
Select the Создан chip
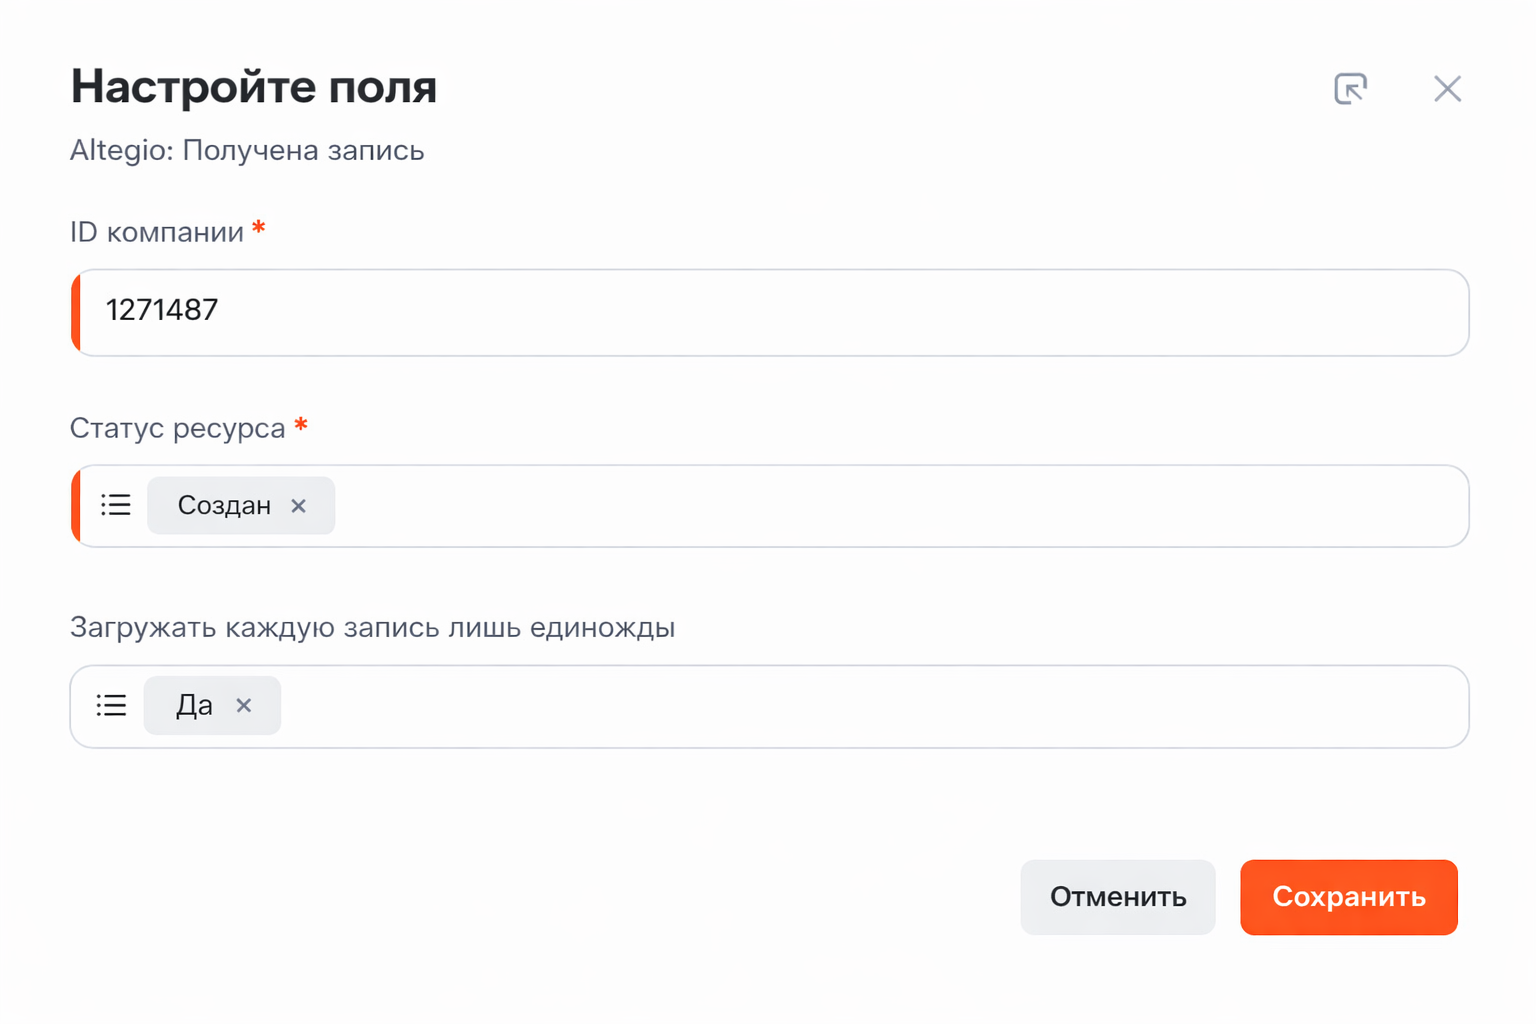tap(224, 506)
